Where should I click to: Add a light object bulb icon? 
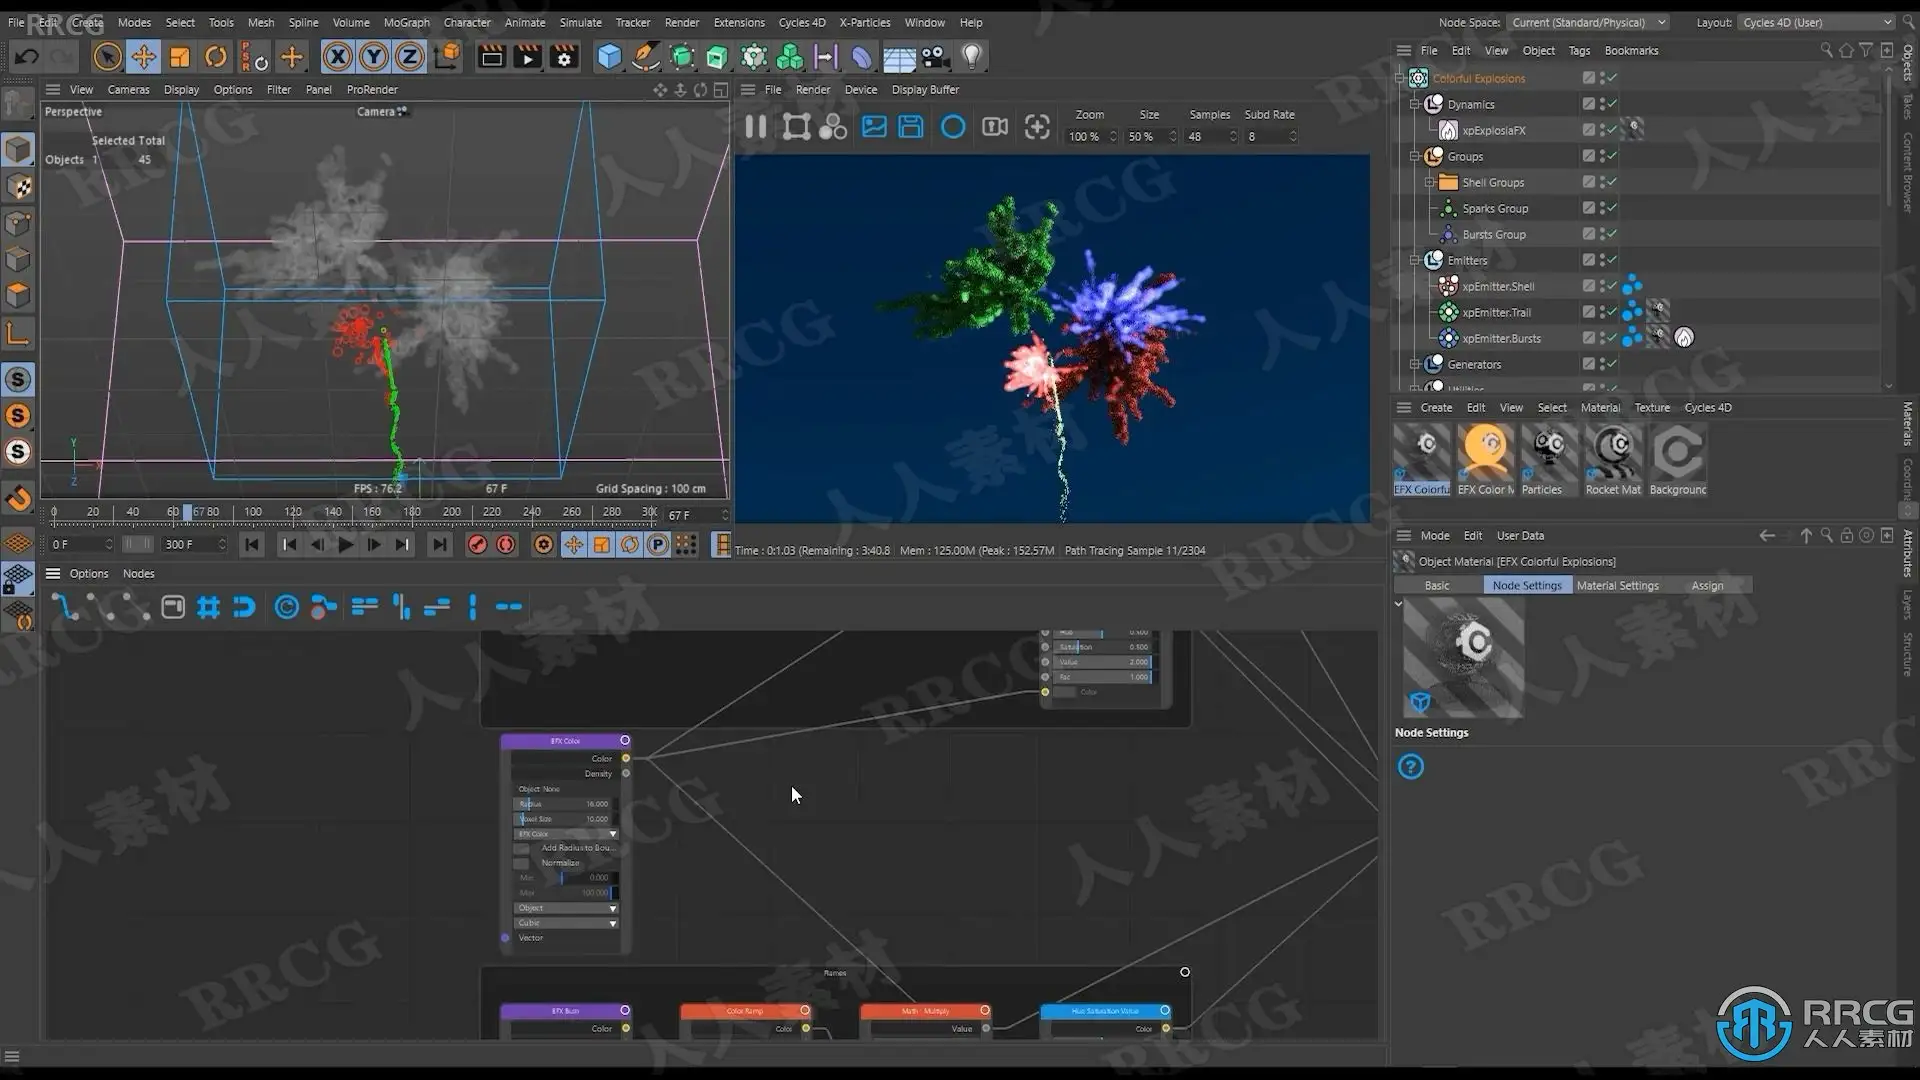971,57
